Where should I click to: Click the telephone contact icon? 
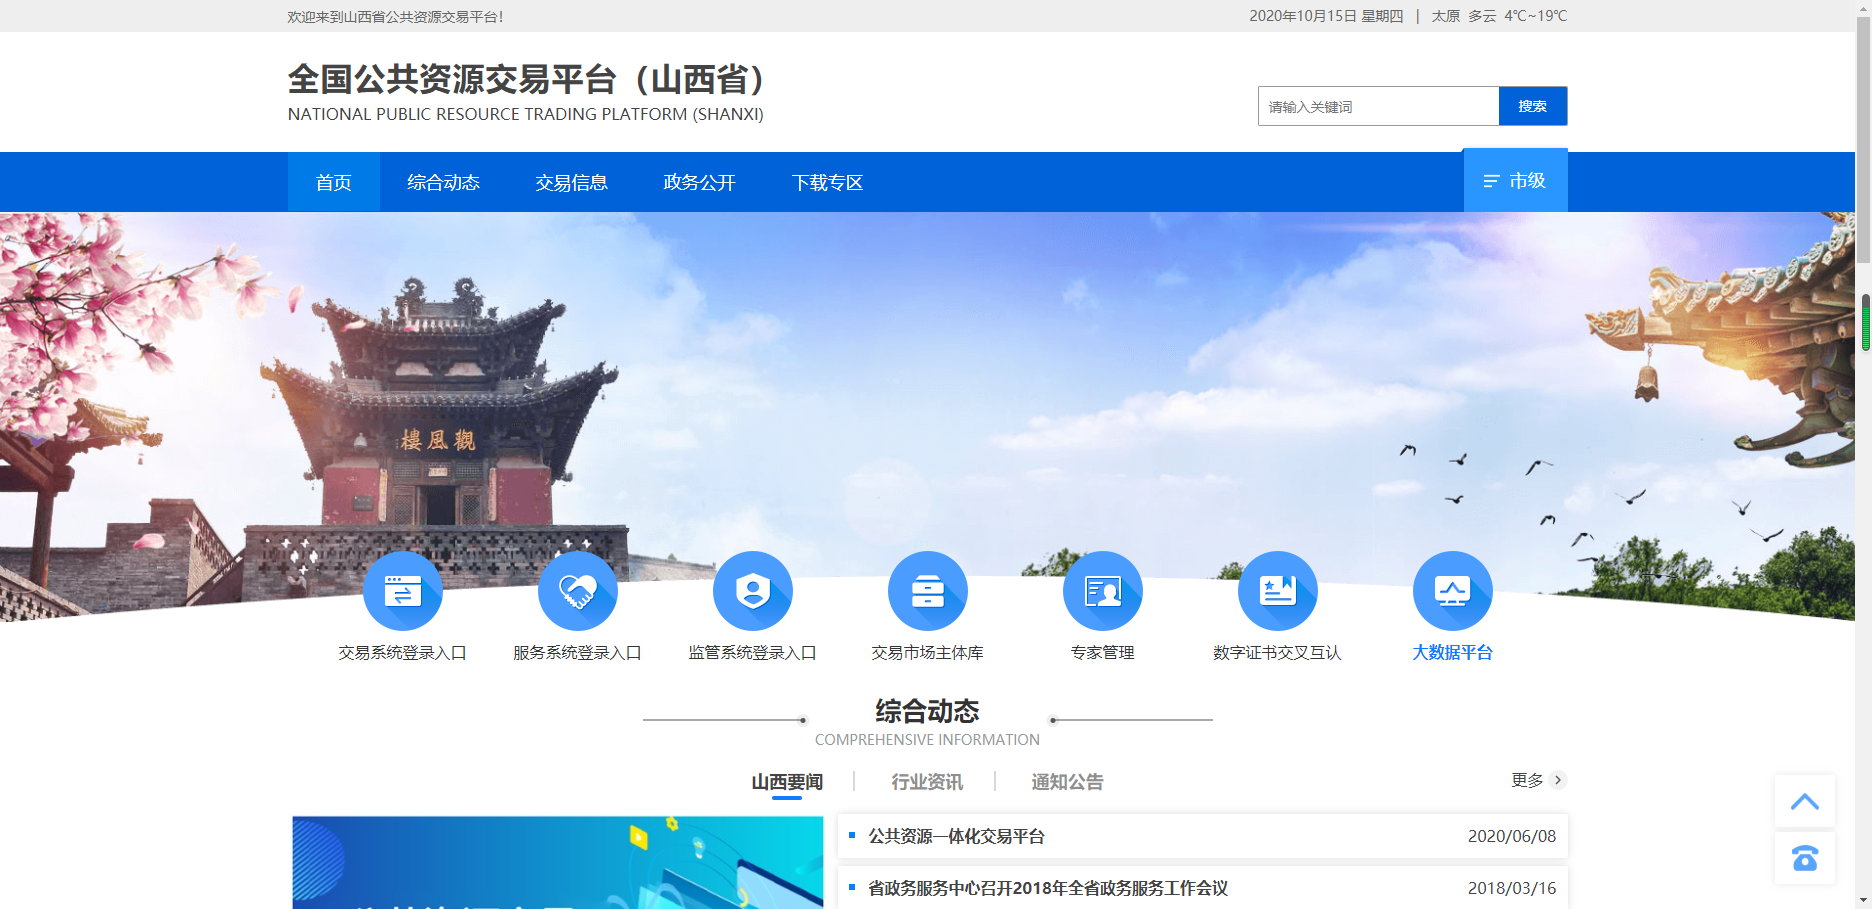tap(1804, 858)
